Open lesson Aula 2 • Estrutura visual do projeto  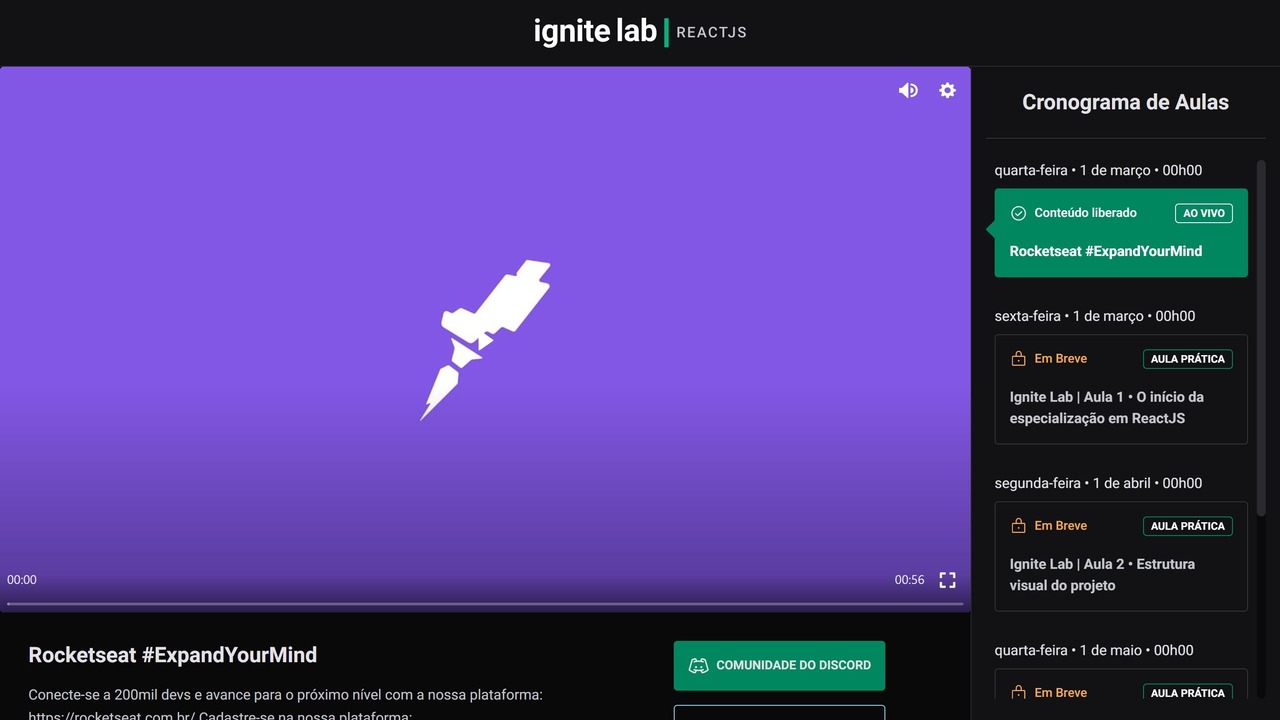tap(1121, 556)
